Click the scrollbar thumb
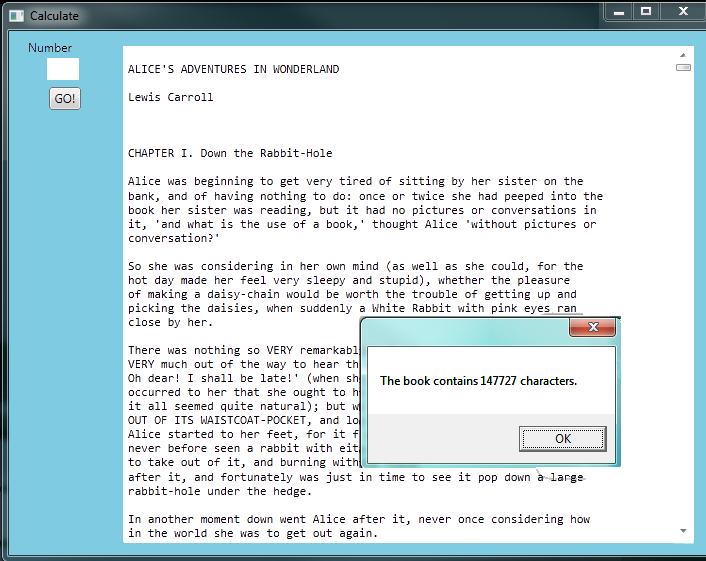 coord(683,68)
